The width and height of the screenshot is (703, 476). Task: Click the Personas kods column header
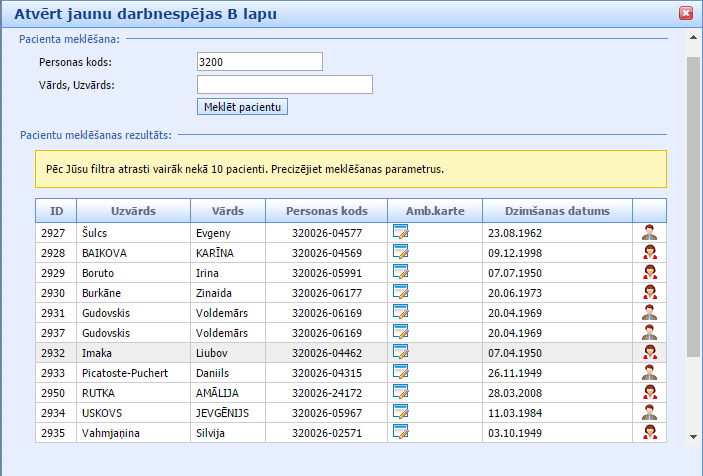click(x=327, y=211)
